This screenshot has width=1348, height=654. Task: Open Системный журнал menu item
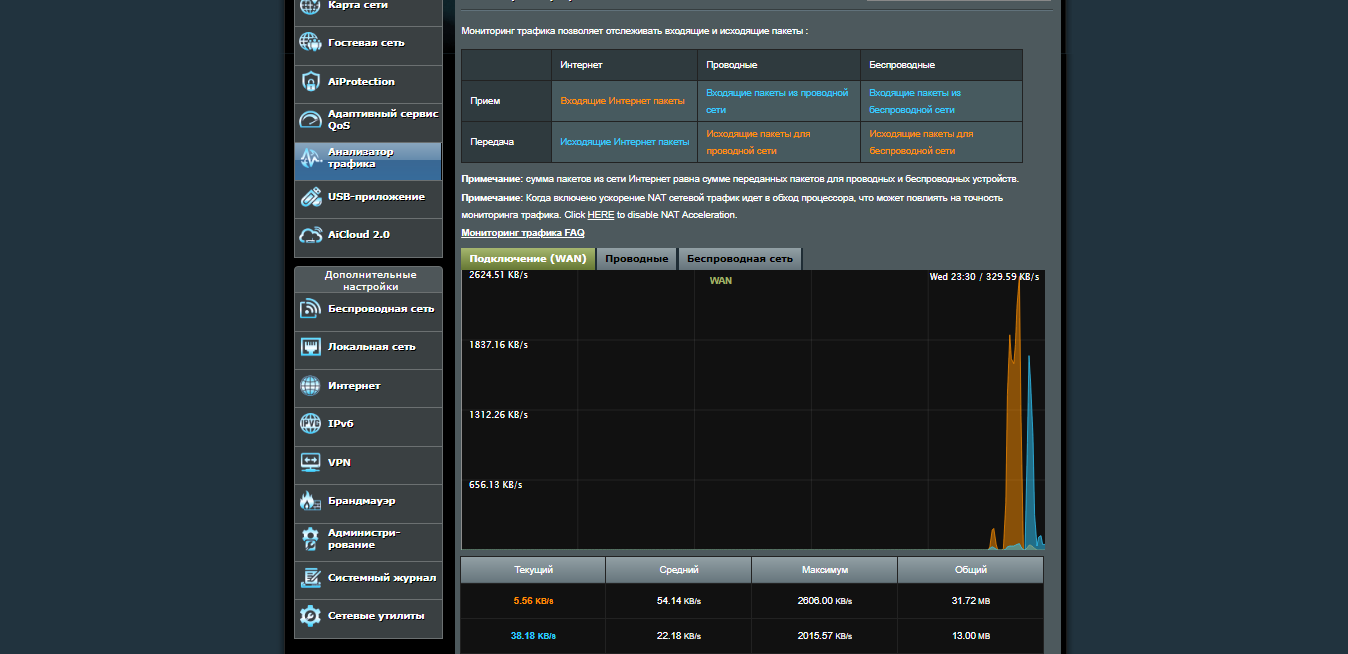pos(381,578)
